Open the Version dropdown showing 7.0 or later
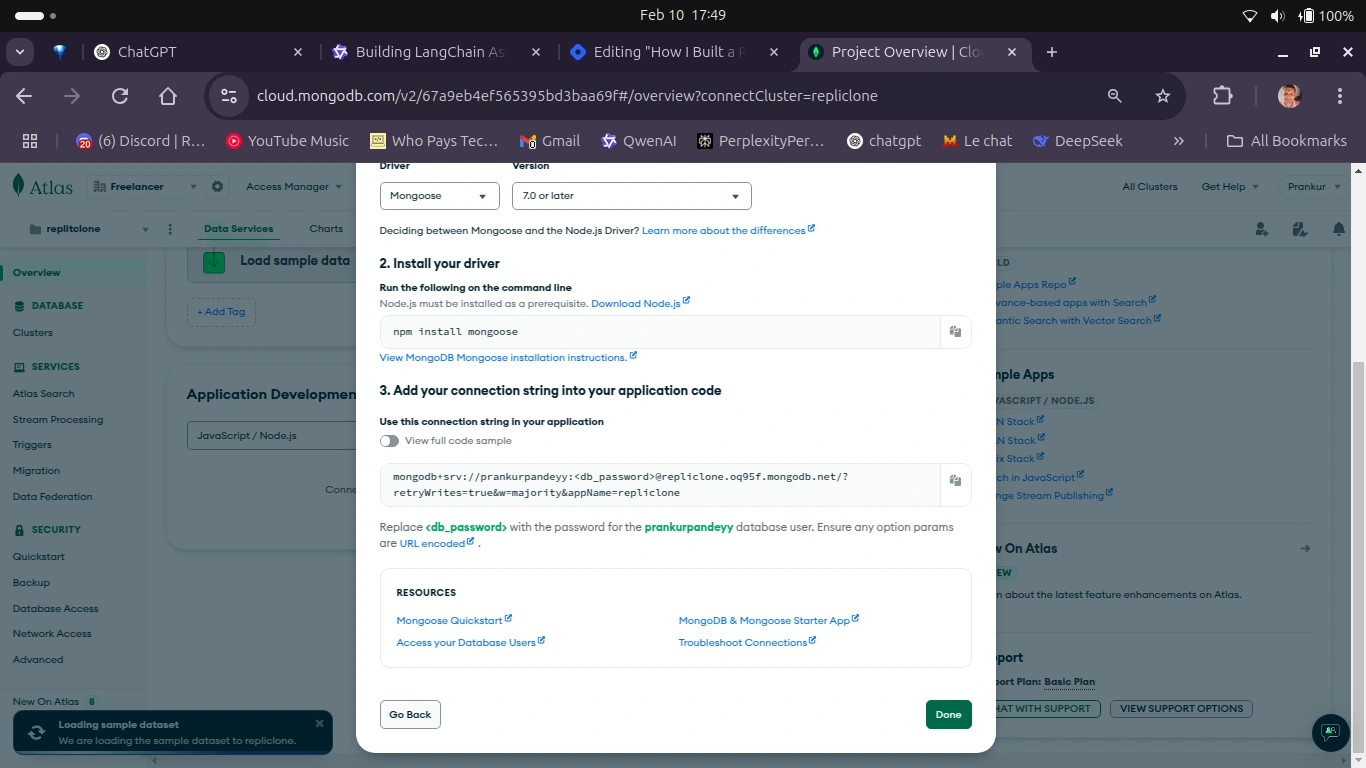 click(631, 196)
